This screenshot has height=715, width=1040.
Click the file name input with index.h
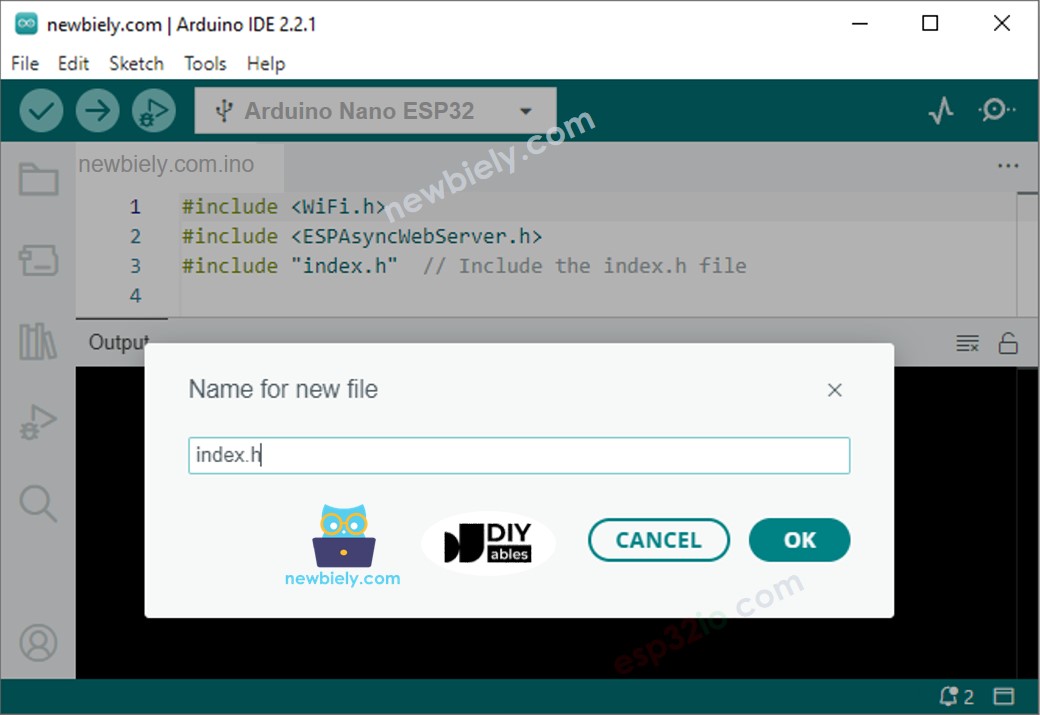tap(518, 455)
